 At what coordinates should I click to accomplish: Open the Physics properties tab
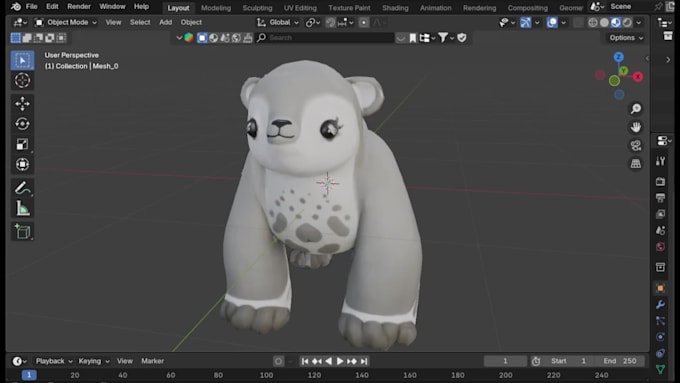tap(660, 337)
